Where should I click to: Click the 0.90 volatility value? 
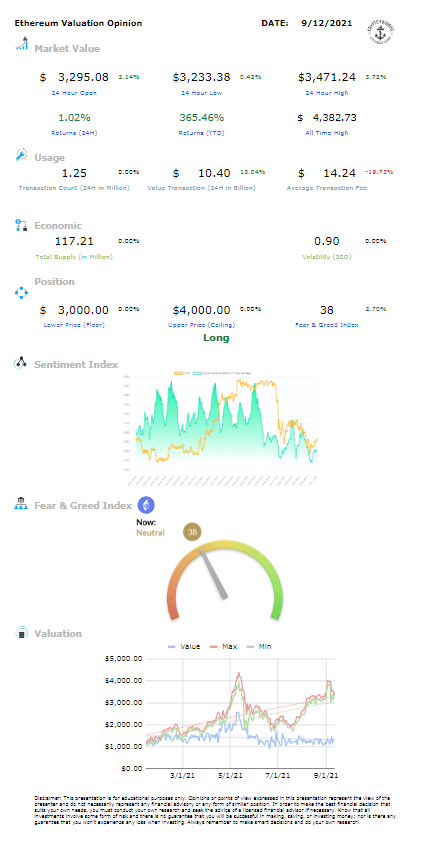[x=327, y=241]
